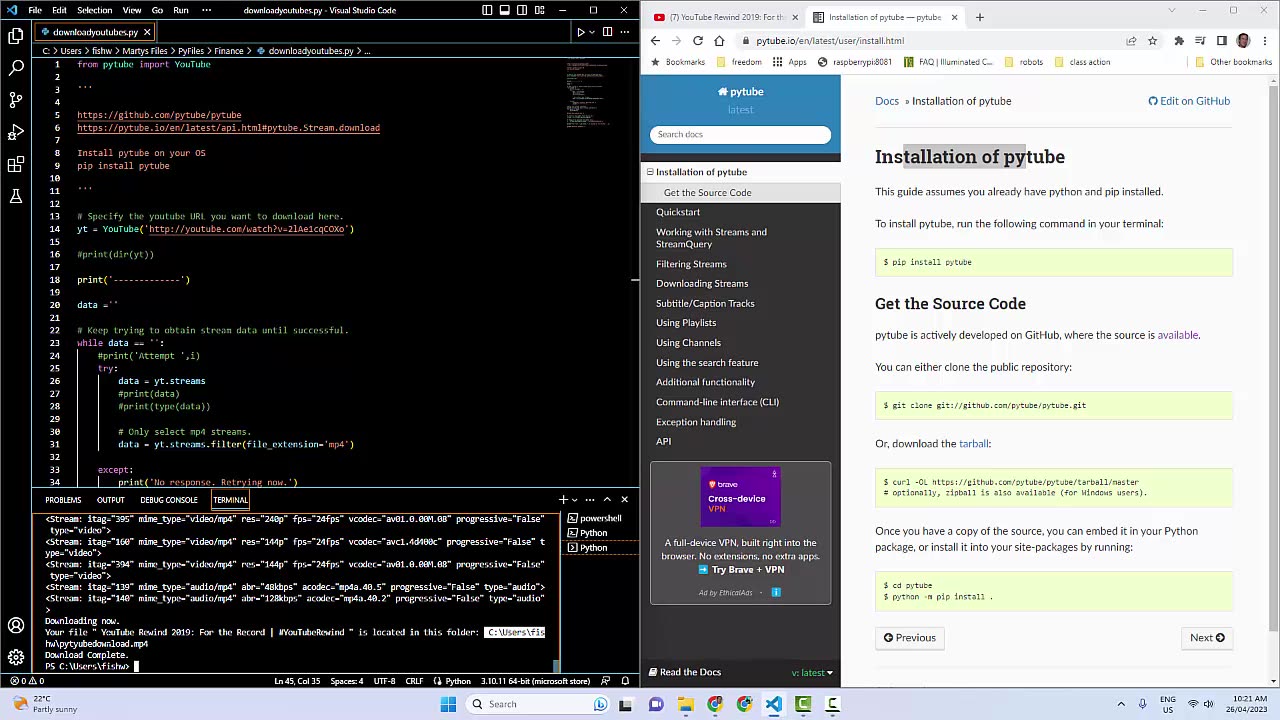The height and width of the screenshot is (720, 1280).
Task: Open the Go menu
Action: click(x=157, y=10)
